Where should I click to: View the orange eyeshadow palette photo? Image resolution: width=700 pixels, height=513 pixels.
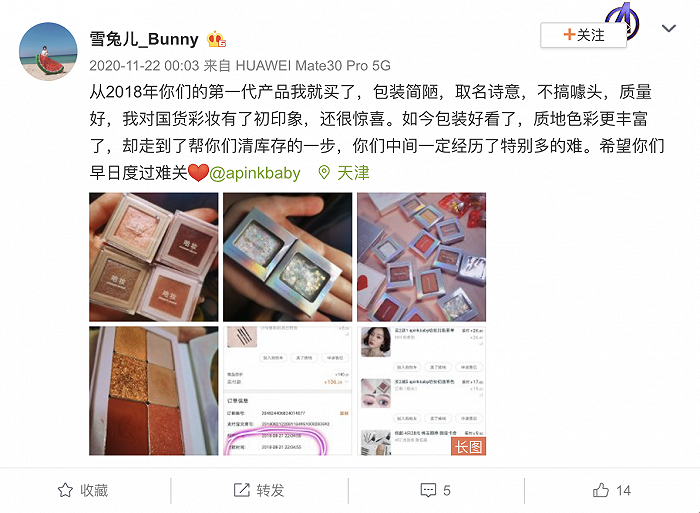click(x=154, y=391)
